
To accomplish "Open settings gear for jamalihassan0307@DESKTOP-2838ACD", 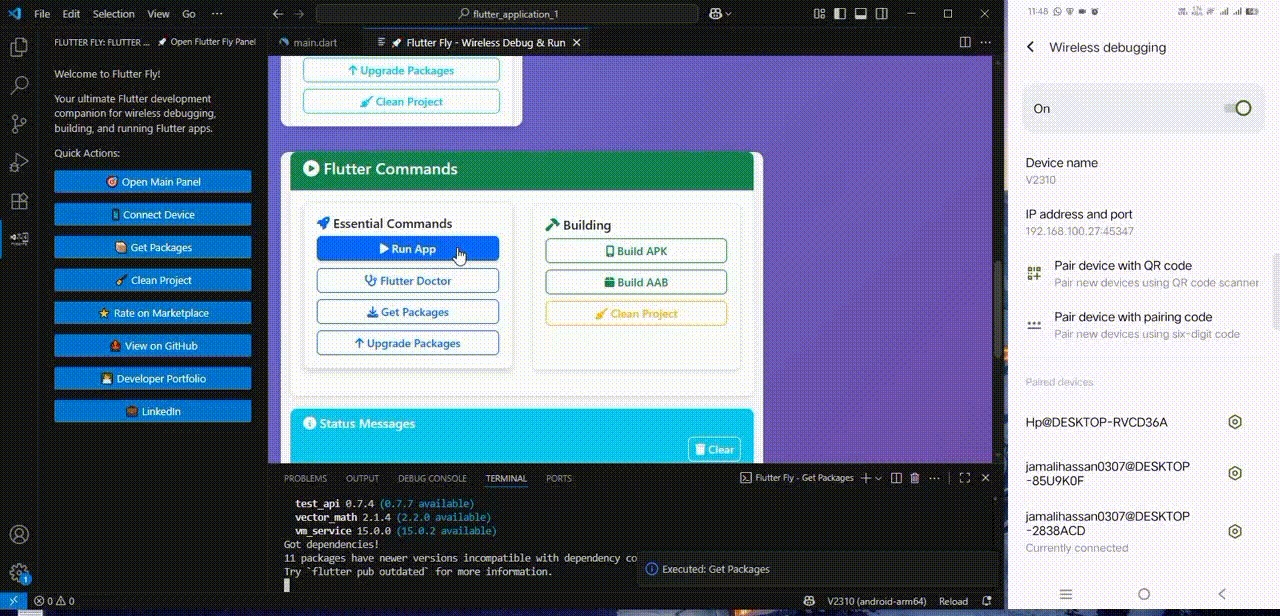I will (1235, 531).
